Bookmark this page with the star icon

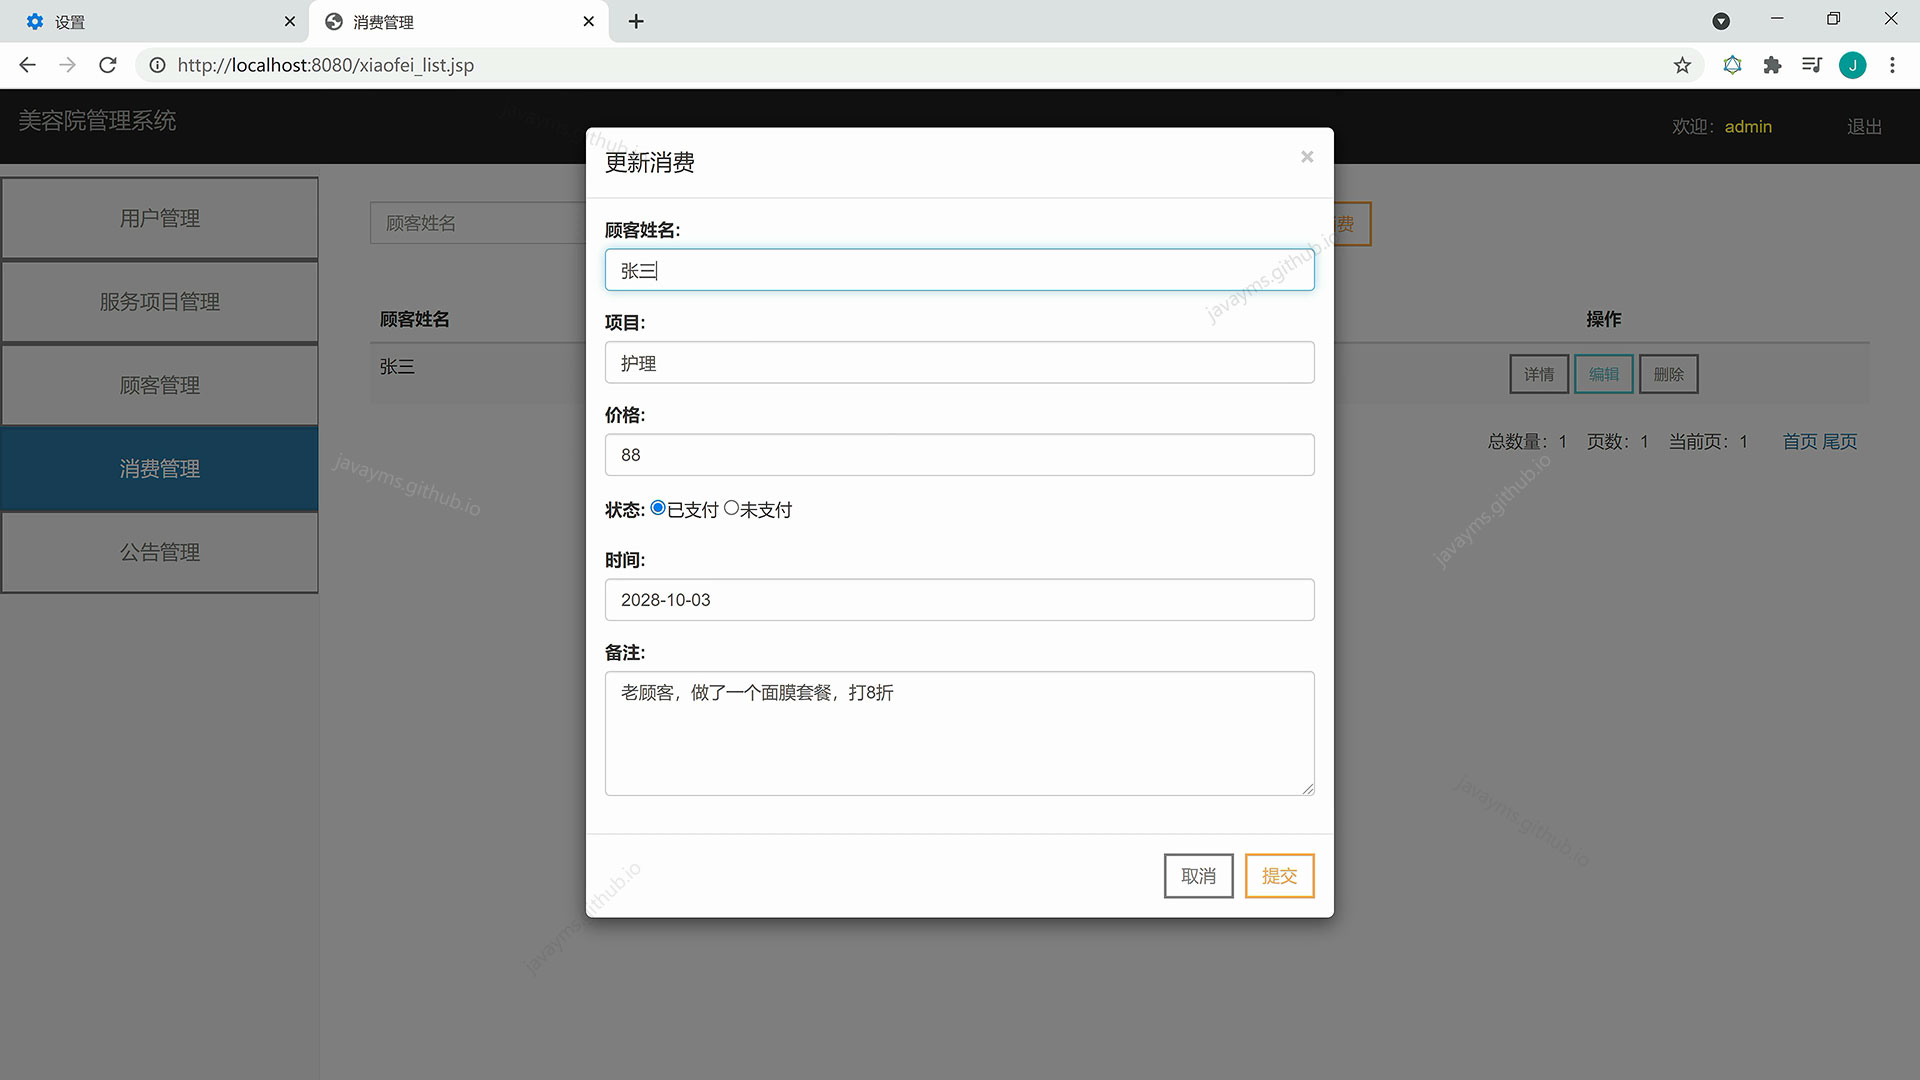[x=1682, y=65]
